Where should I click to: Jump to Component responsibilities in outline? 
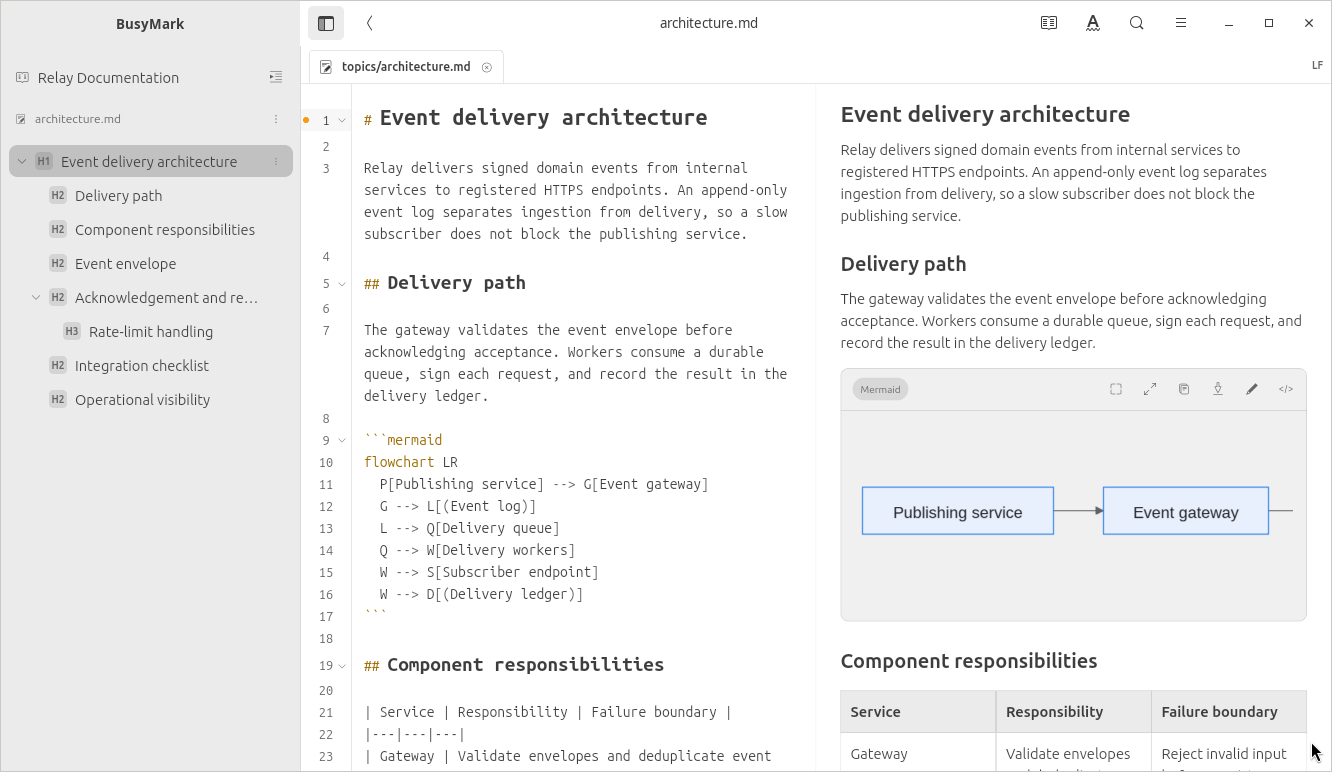click(x=165, y=229)
